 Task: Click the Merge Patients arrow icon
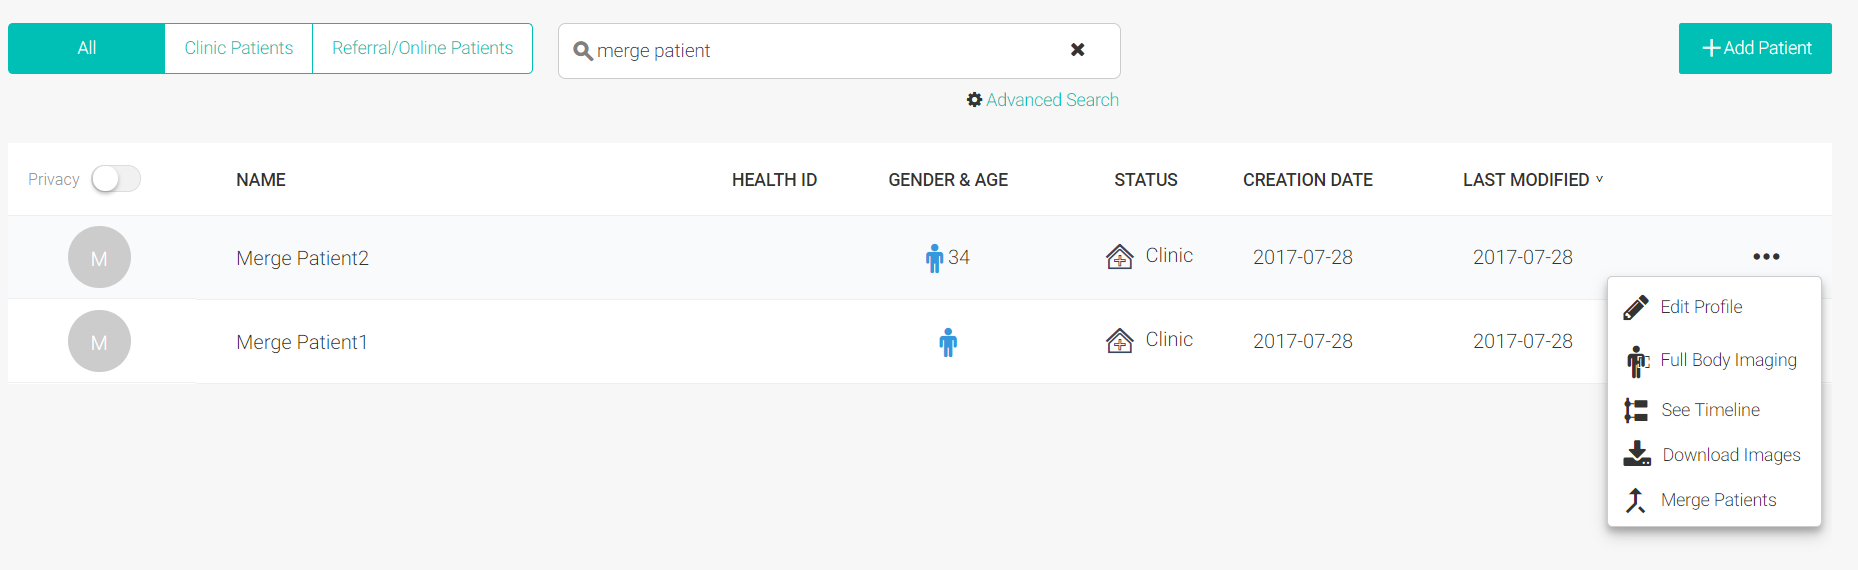1636,500
